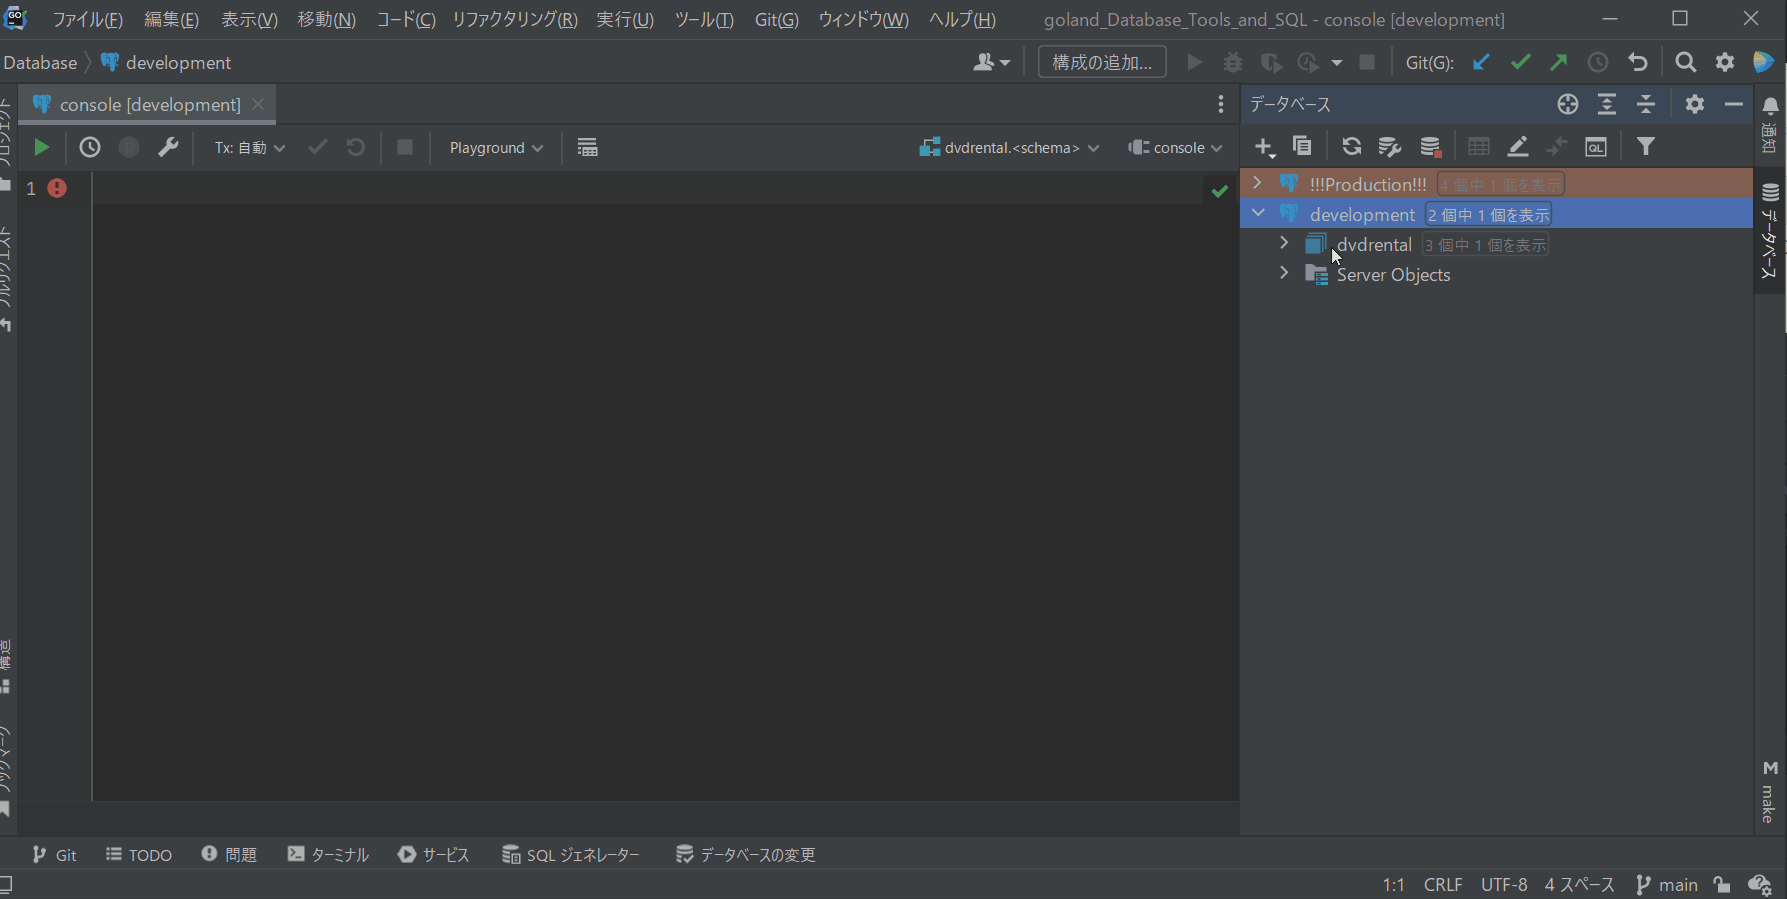Duplicate the data source with copy icon
This screenshot has width=1787, height=899.
(1302, 147)
